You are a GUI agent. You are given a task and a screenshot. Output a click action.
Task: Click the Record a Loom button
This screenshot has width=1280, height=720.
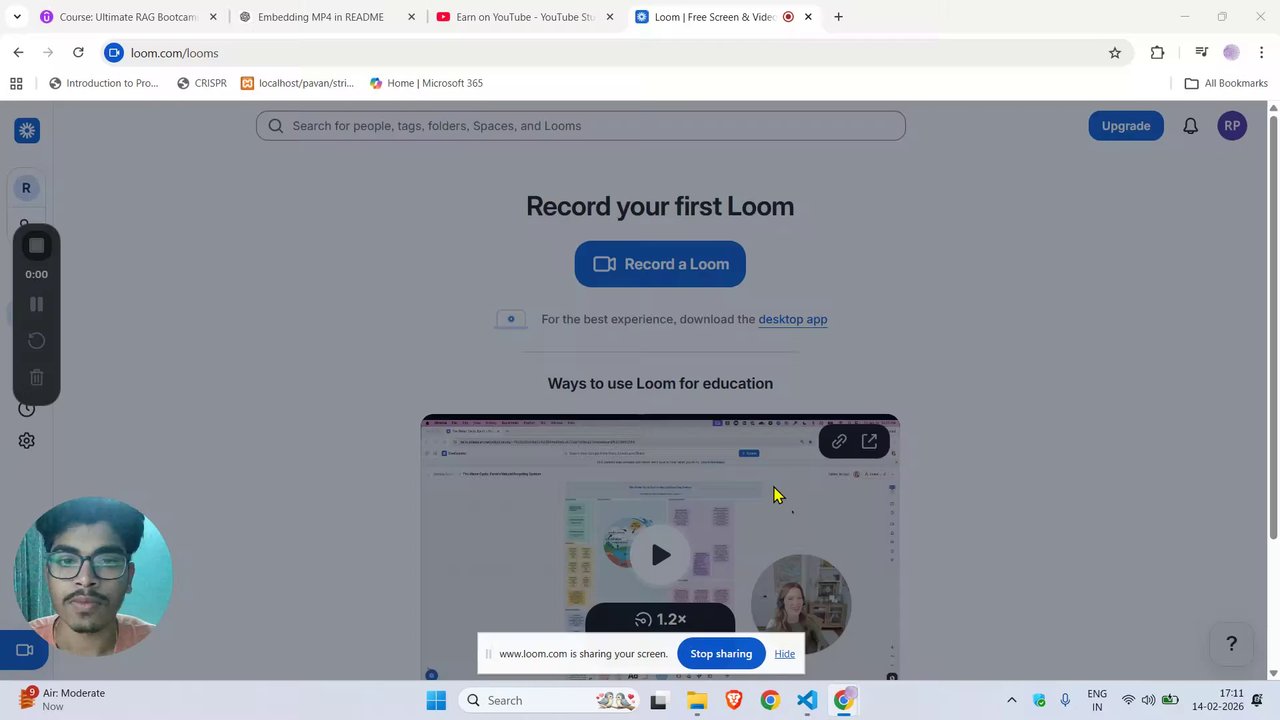660,264
